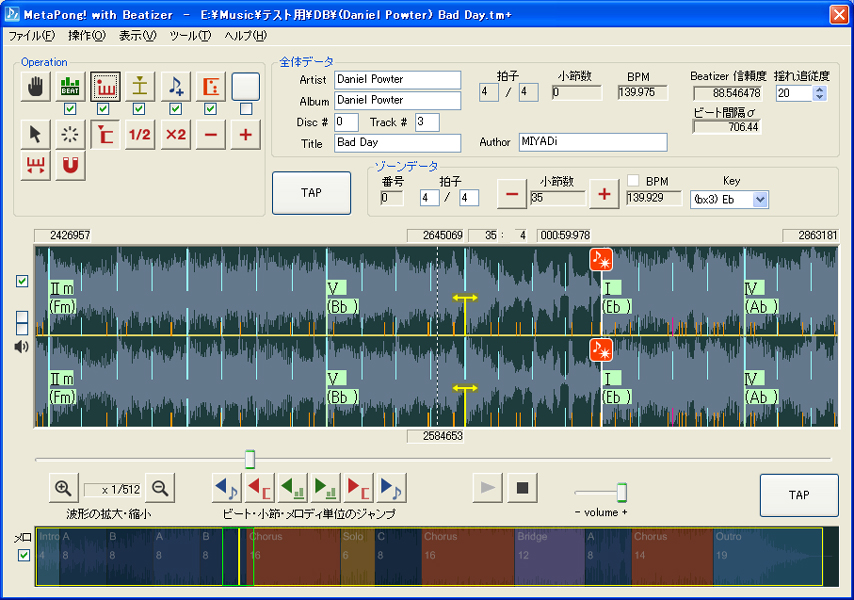The height and width of the screenshot is (600, 854).
Task: Open the Key dropdown showing Eb
Action: pos(758,199)
